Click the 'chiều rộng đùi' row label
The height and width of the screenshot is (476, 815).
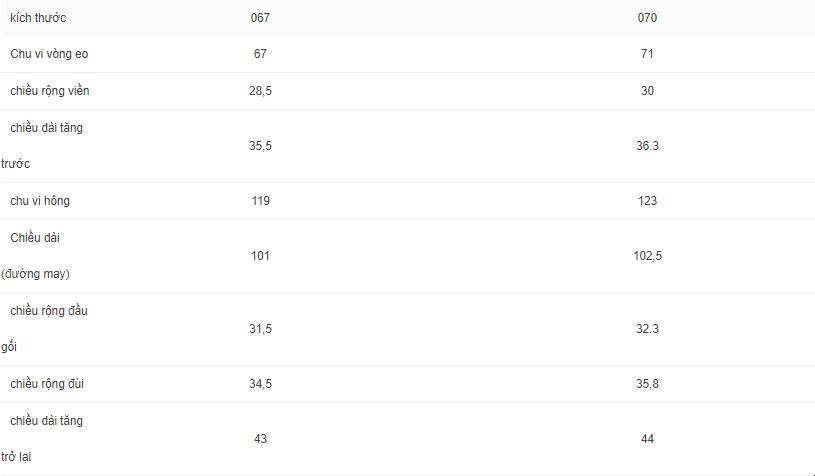coord(47,384)
